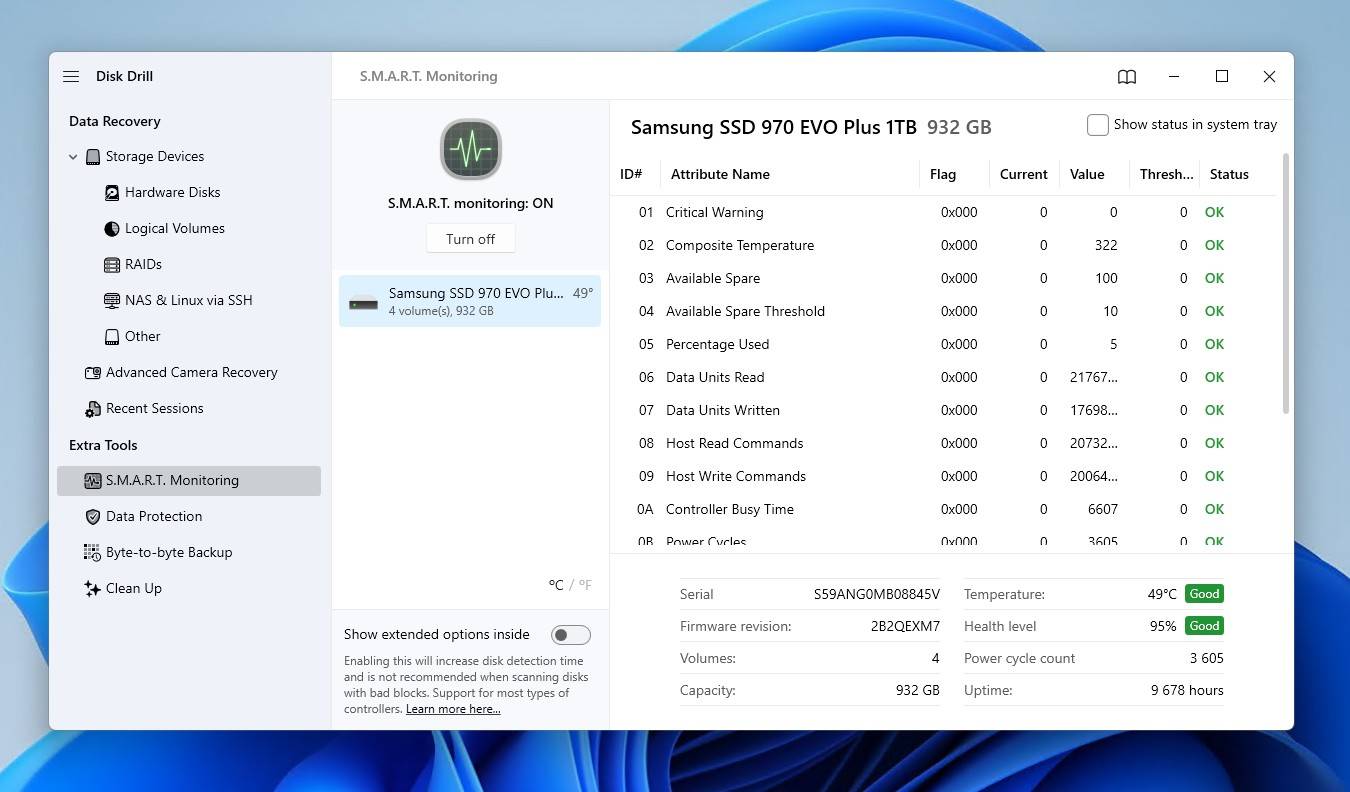This screenshot has width=1350, height=792.
Task: Click the Hardware Disks icon
Action: (112, 192)
